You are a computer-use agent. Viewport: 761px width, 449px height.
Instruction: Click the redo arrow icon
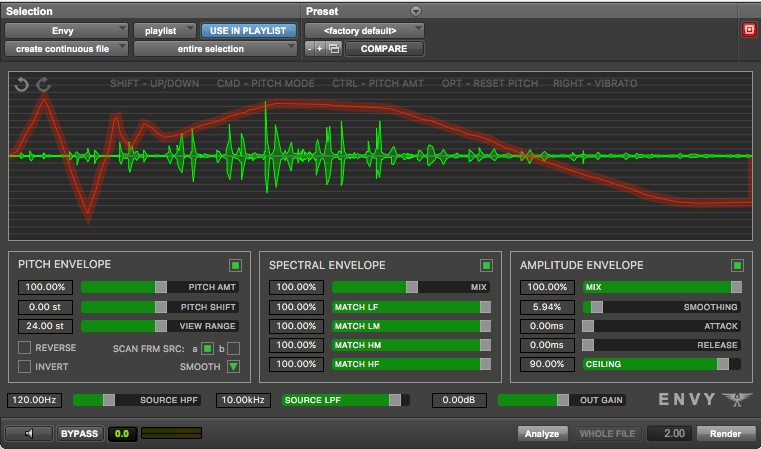point(43,84)
